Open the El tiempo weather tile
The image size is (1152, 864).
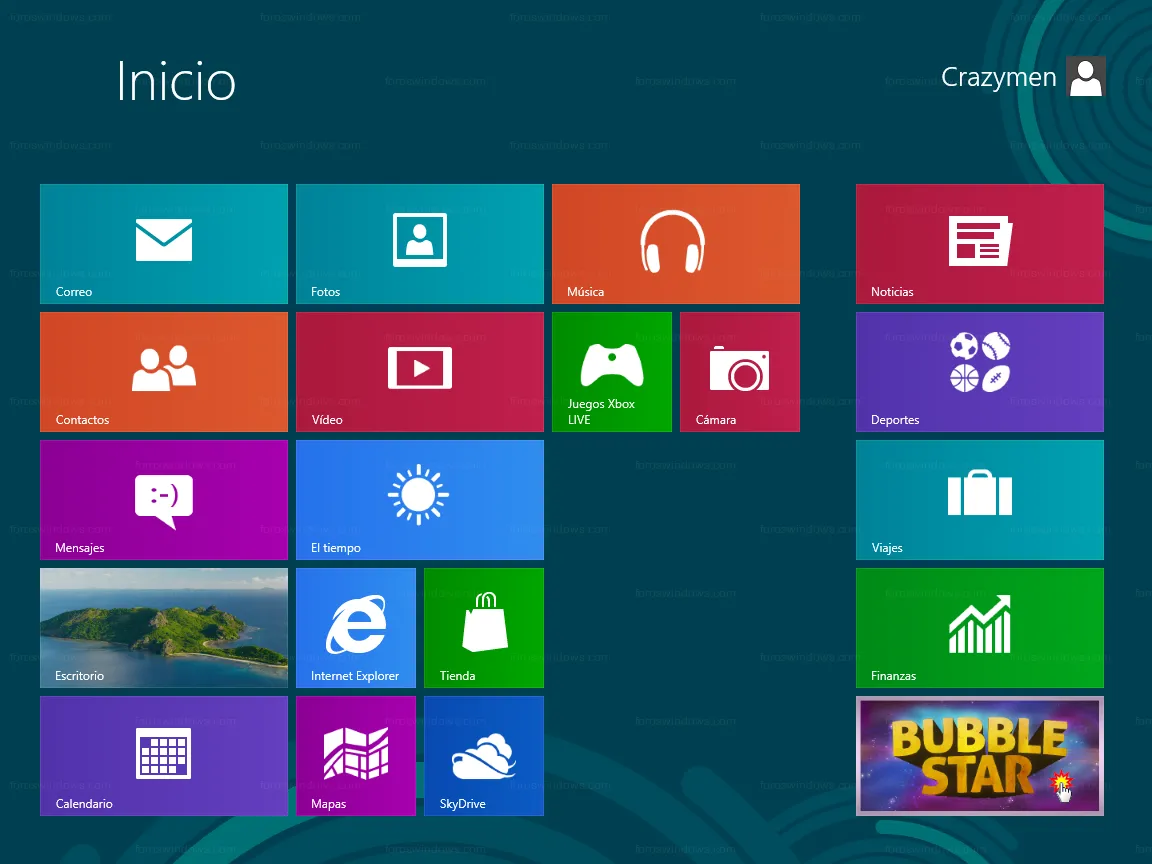[x=420, y=500]
